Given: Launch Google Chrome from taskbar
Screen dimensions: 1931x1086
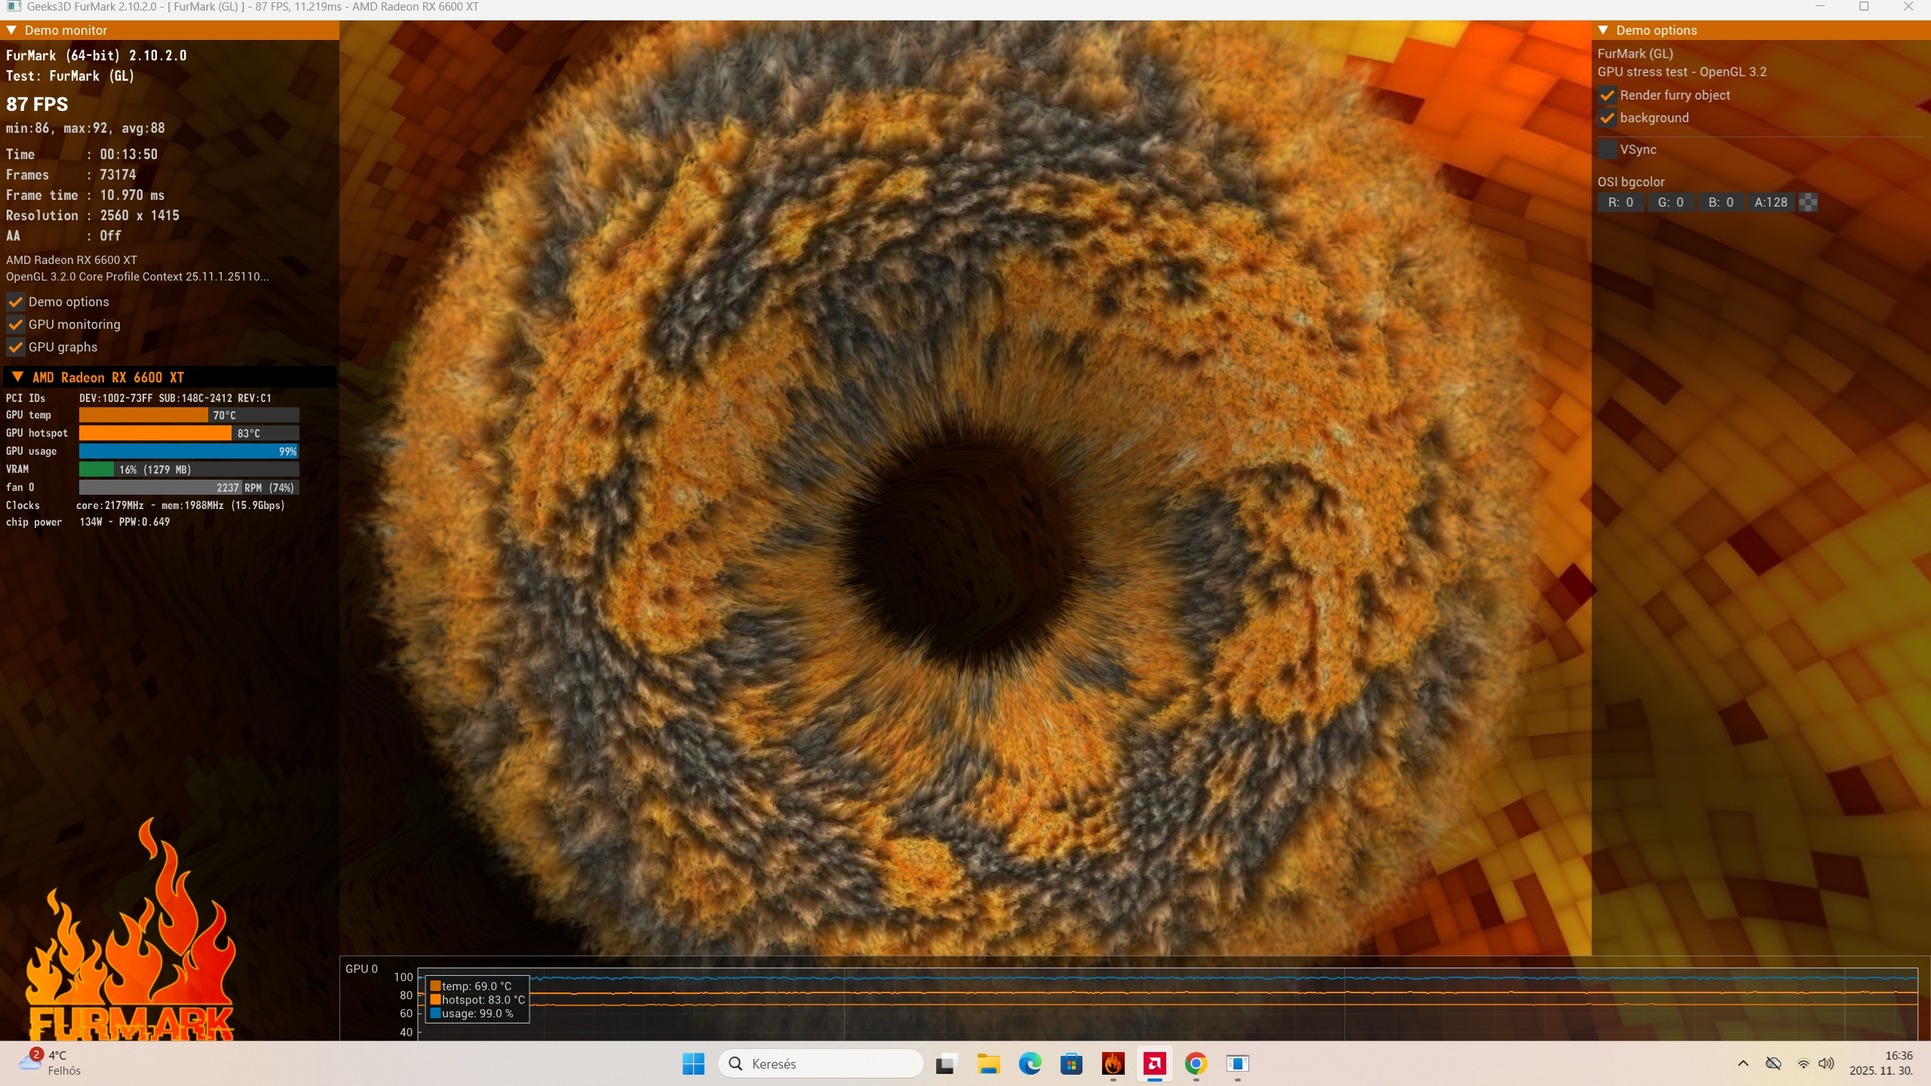Looking at the screenshot, I should coord(1196,1063).
